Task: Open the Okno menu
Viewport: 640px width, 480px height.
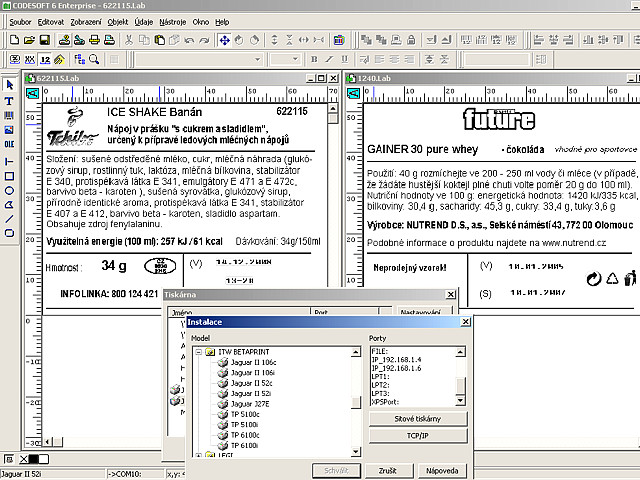Action: click(x=201, y=22)
